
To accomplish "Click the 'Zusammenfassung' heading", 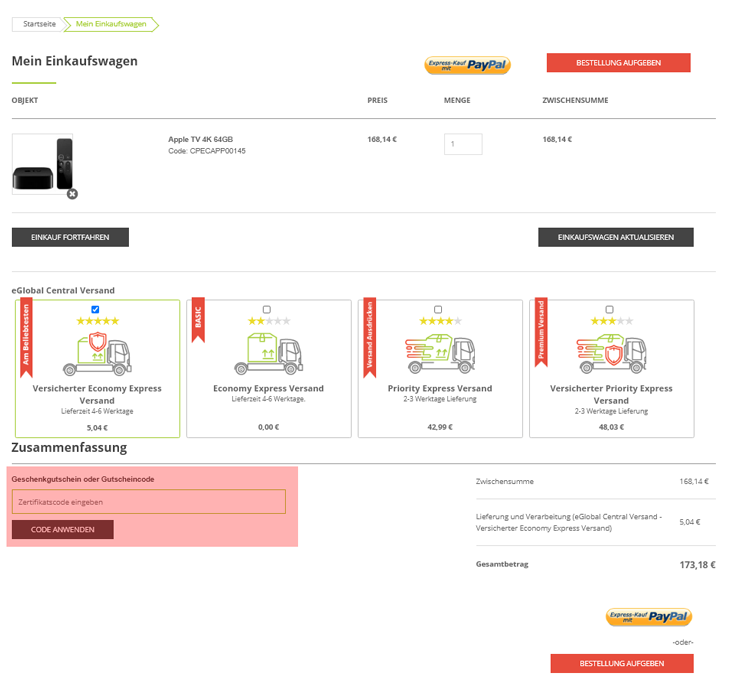I will tap(69, 447).
